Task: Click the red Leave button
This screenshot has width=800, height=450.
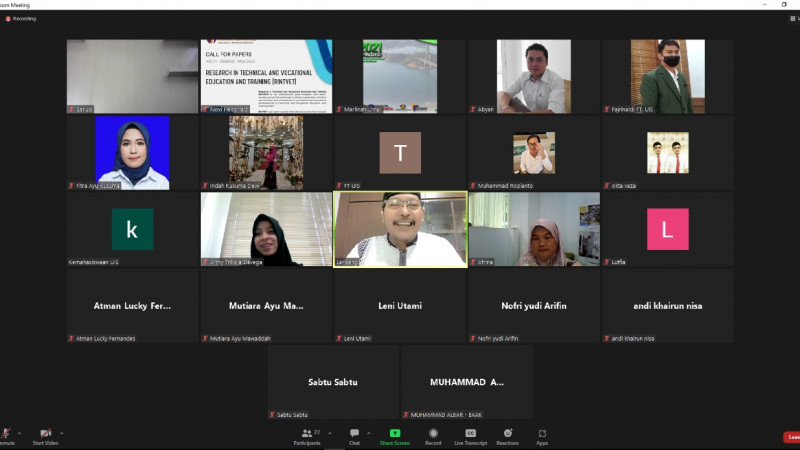Action: coord(792,437)
